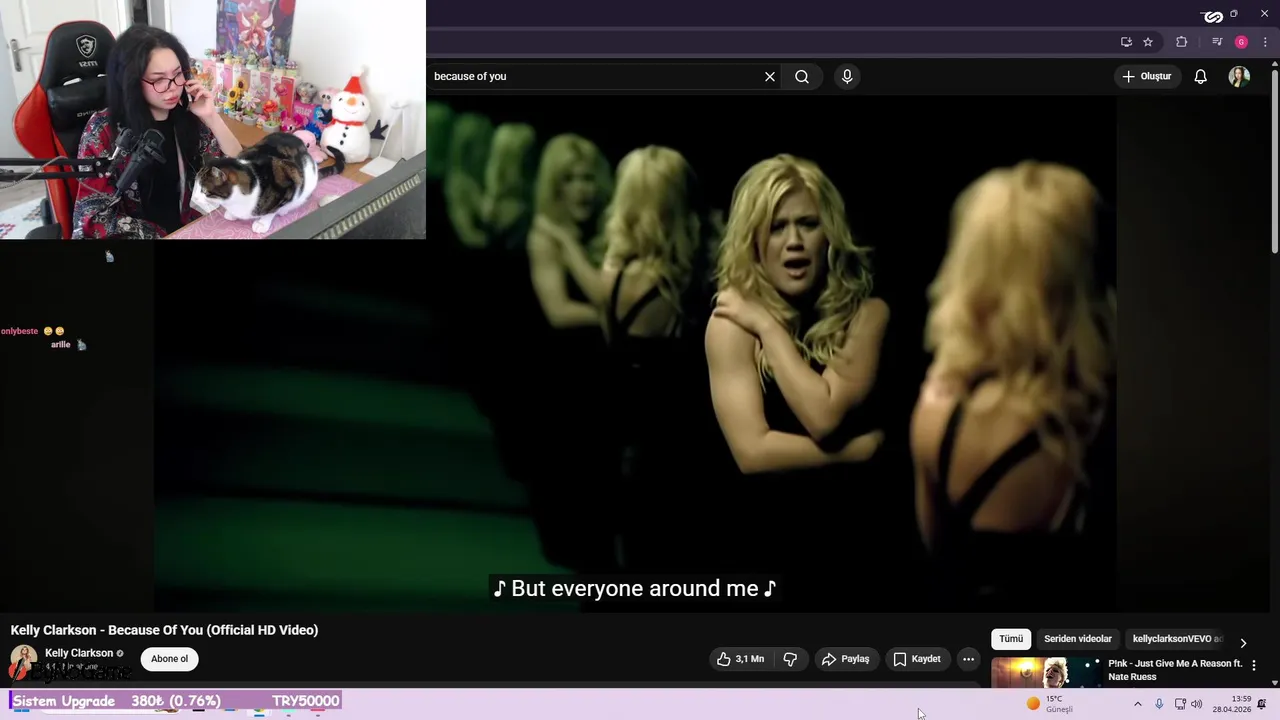Save video with the Kaydet button
The width and height of the screenshot is (1280, 720).
tap(917, 659)
